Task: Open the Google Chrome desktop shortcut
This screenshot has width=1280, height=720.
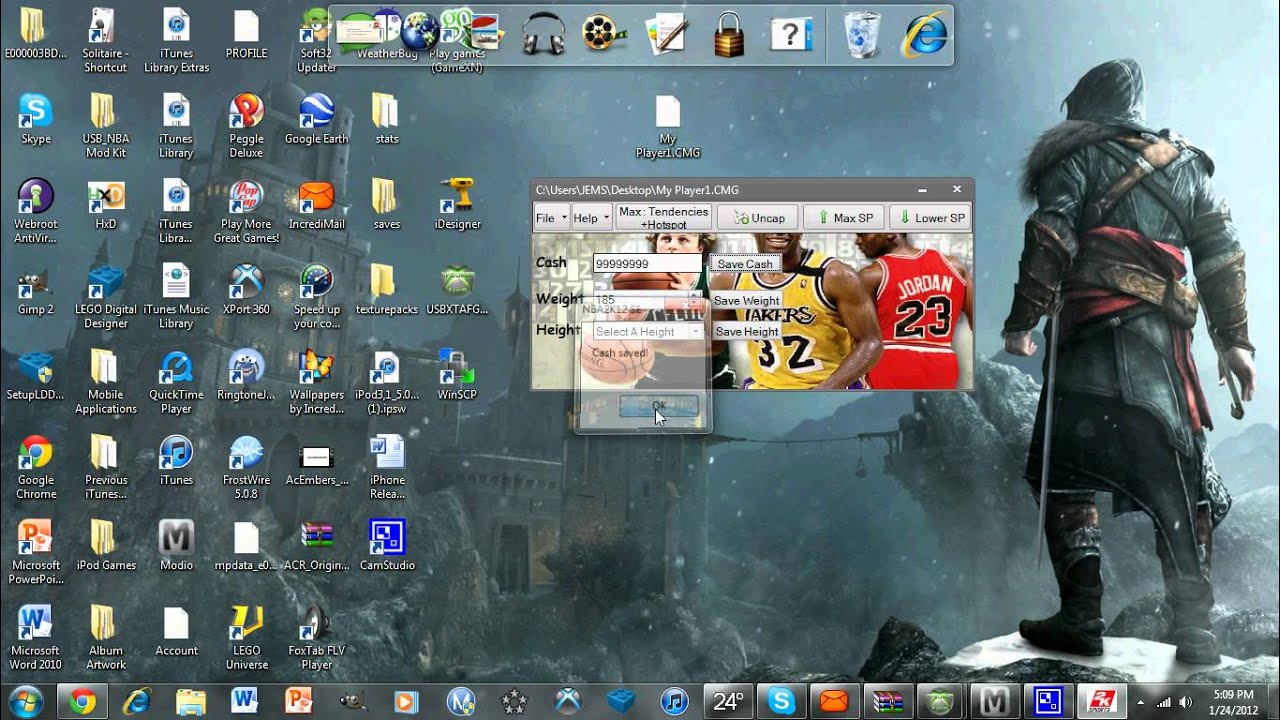Action: (x=36, y=467)
